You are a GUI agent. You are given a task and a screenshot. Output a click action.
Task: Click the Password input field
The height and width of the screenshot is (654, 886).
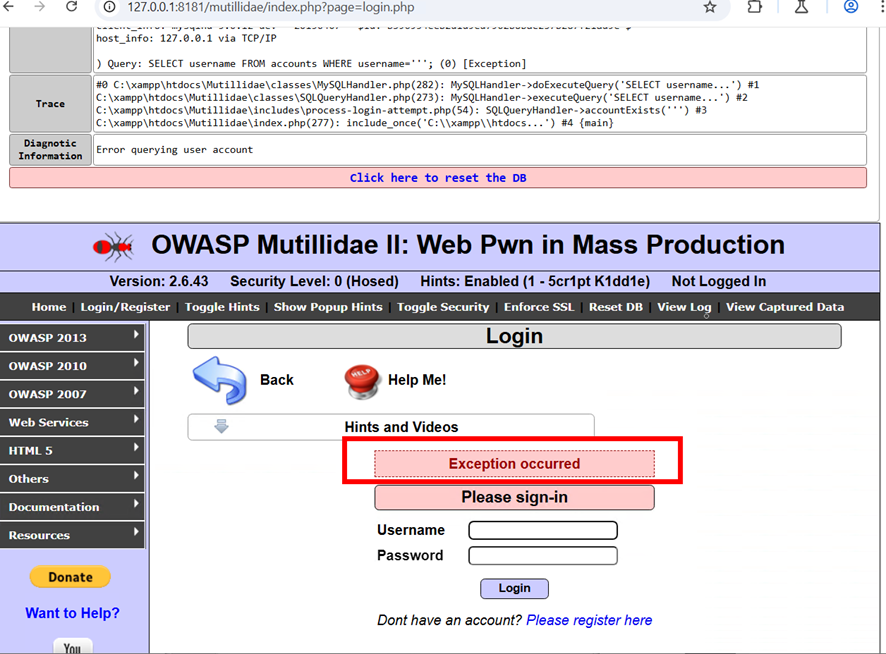(x=543, y=556)
